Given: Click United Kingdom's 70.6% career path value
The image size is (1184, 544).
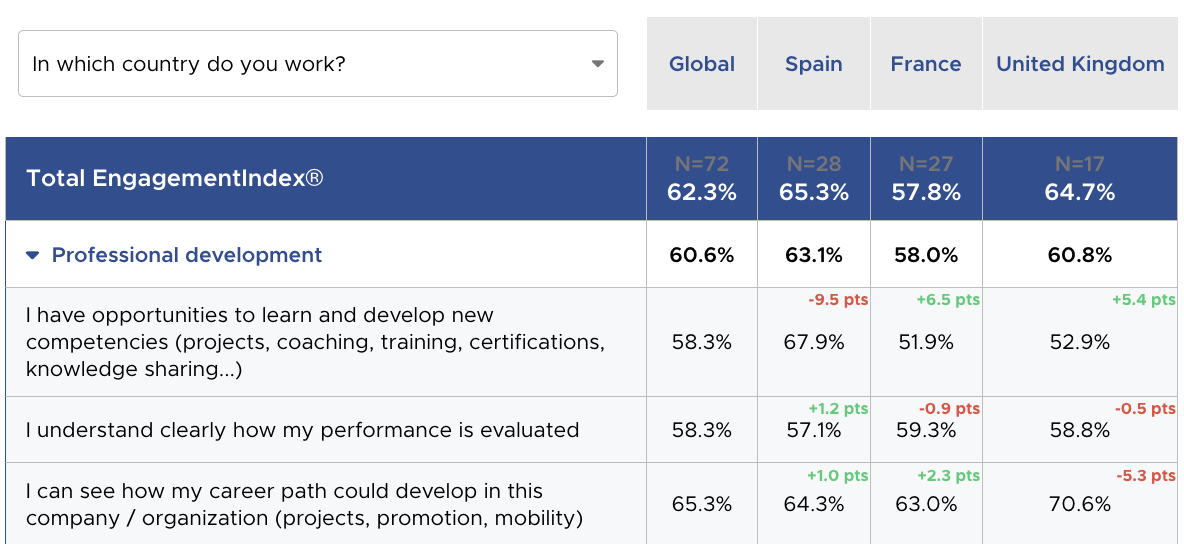Looking at the screenshot, I should click(1080, 504).
